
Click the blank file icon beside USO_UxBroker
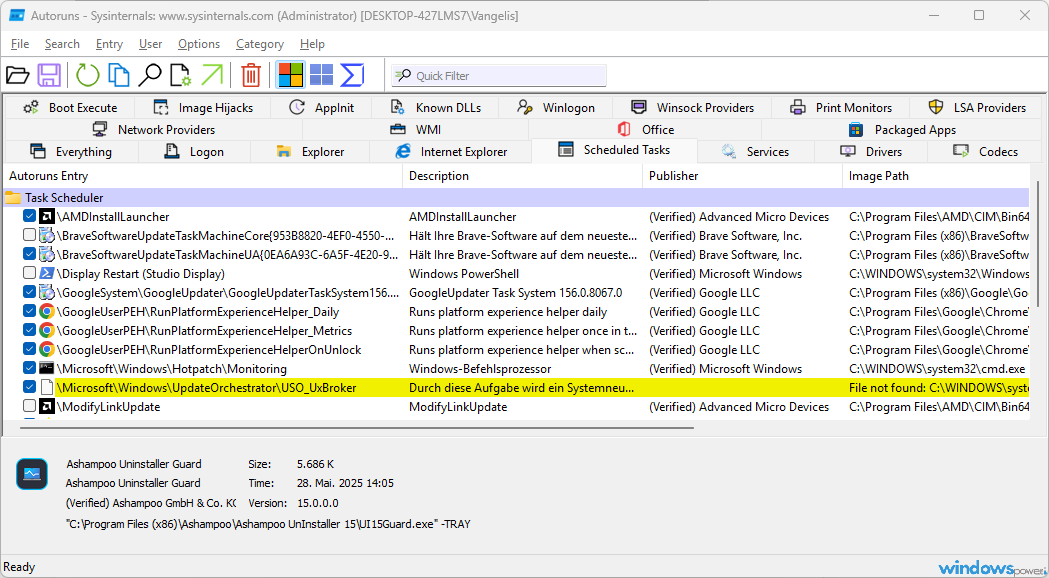point(47,387)
